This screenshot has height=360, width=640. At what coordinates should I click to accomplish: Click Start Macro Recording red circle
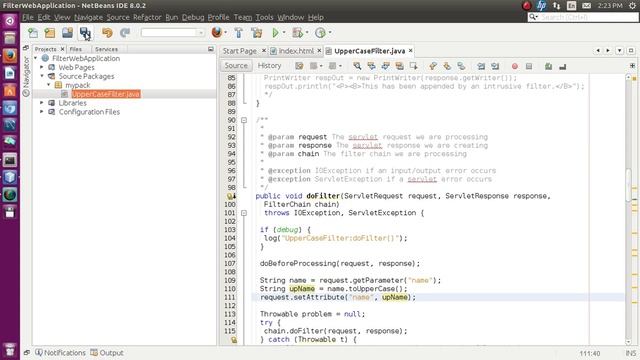[515, 66]
